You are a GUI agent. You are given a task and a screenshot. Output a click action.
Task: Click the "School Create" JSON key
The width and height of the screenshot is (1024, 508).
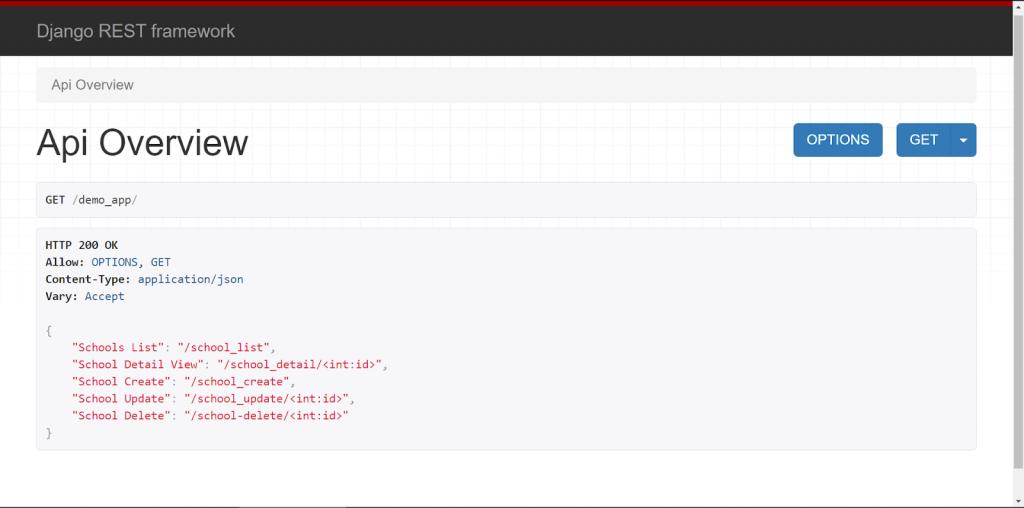tap(121, 381)
